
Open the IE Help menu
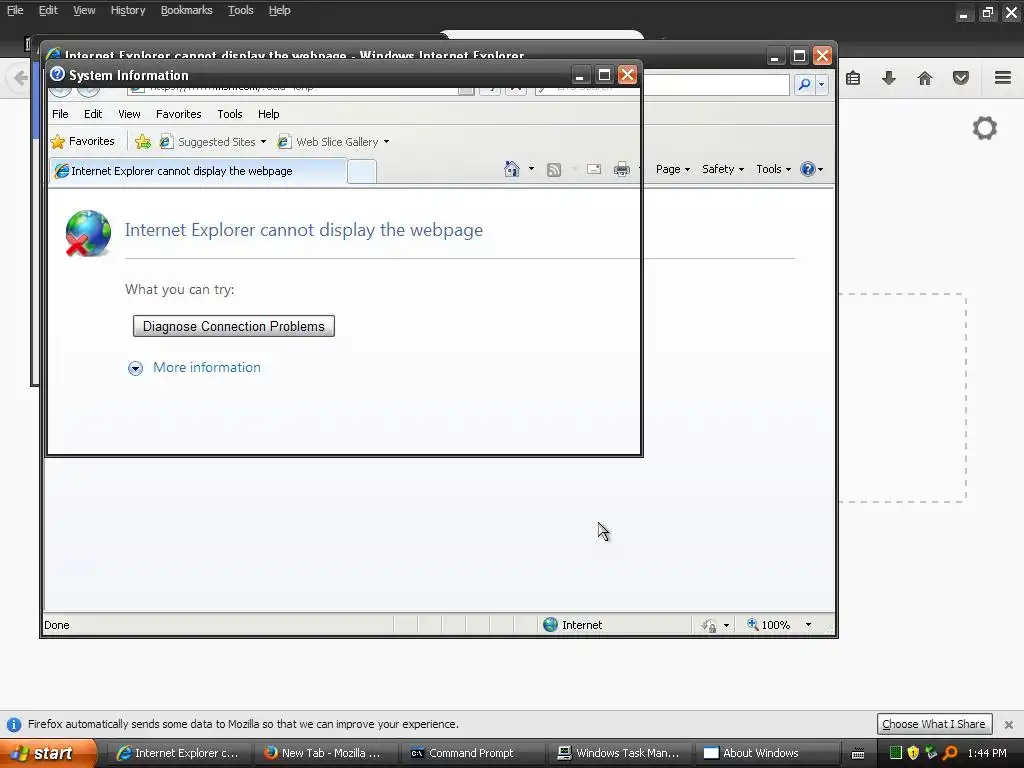[268, 114]
